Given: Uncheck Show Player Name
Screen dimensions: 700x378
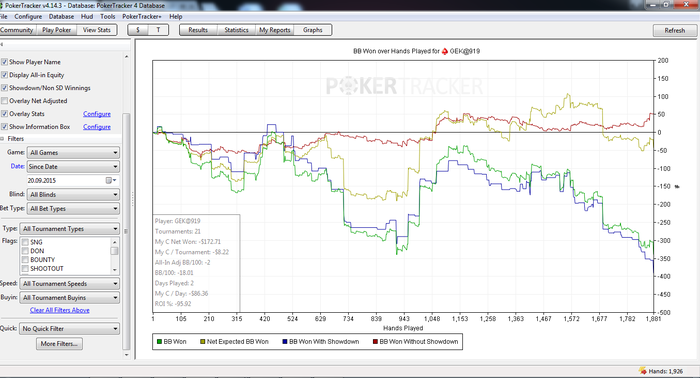Looking at the screenshot, I should click(x=4, y=62).
